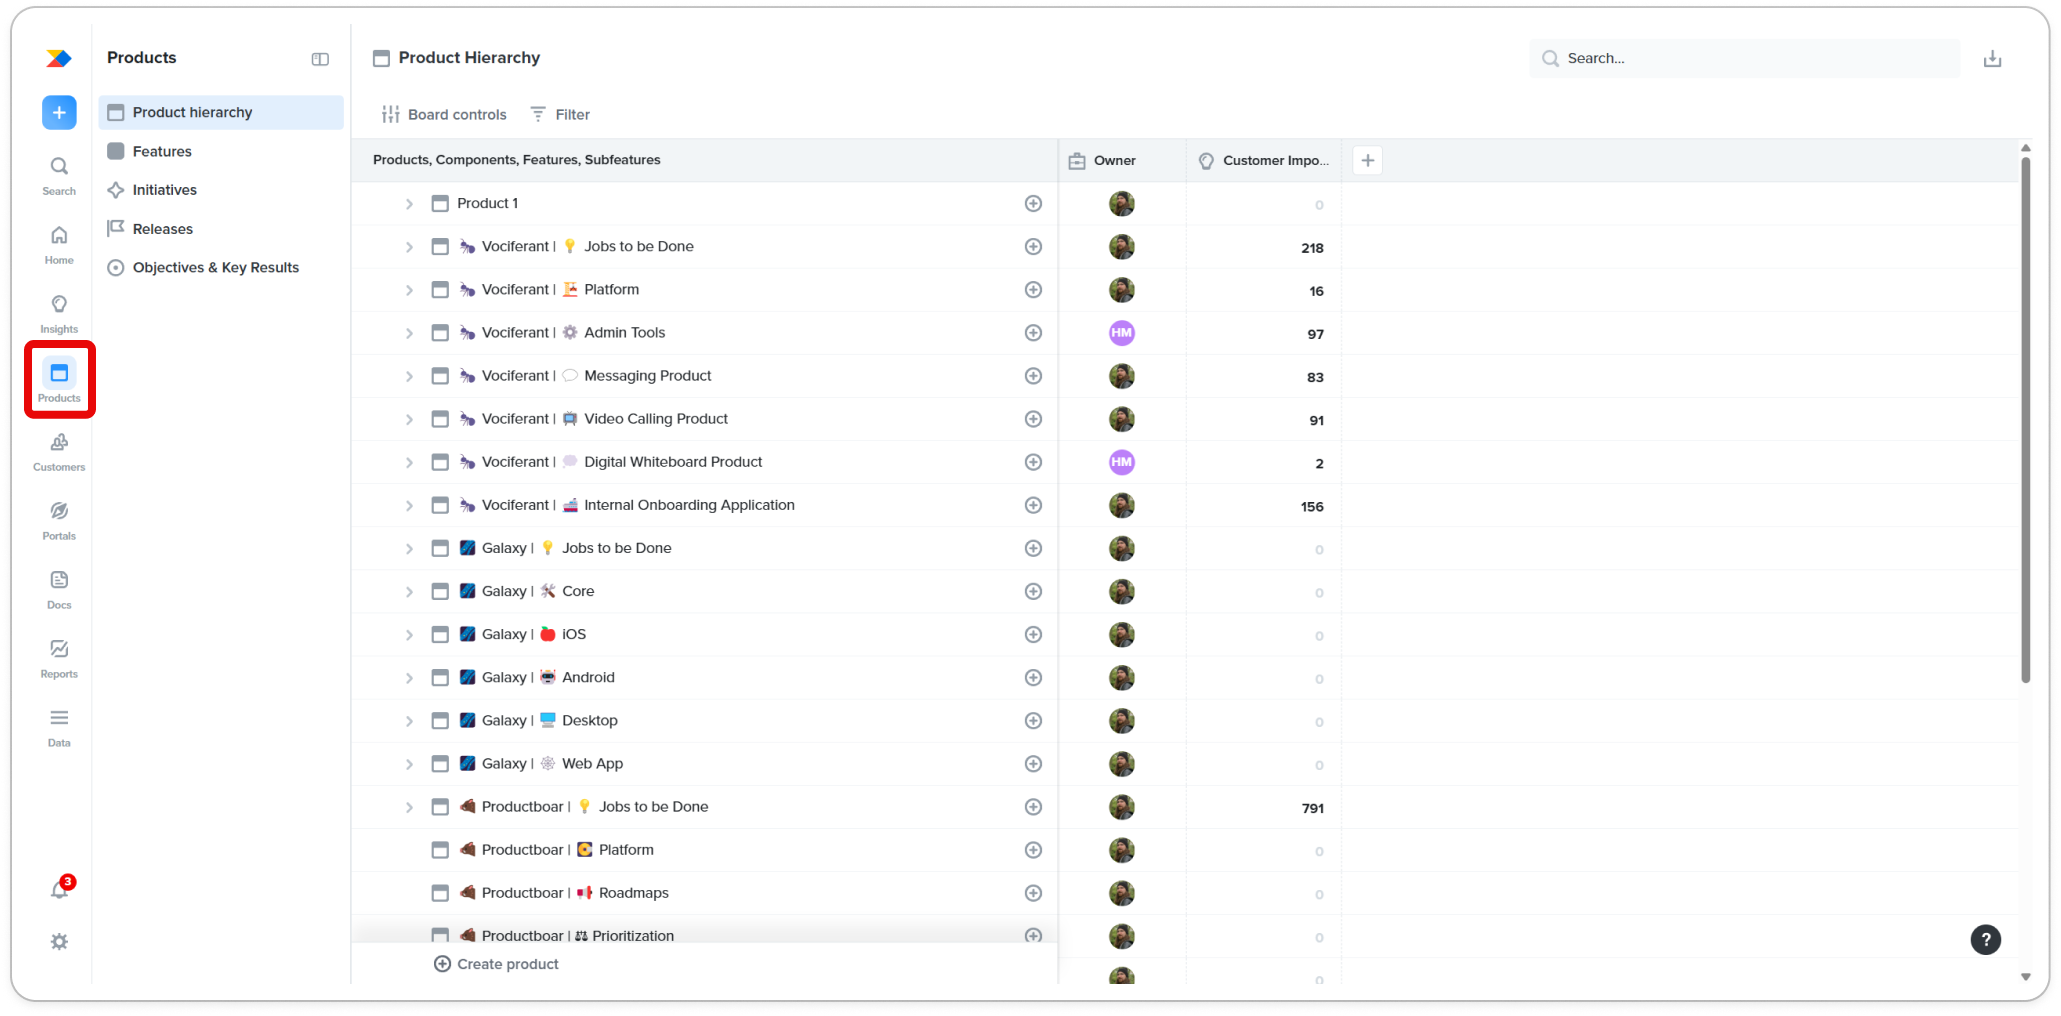Click the vertical scrollbar thumb
The width and height of the screenshot is (2061, 1016).
point(2025,420)
